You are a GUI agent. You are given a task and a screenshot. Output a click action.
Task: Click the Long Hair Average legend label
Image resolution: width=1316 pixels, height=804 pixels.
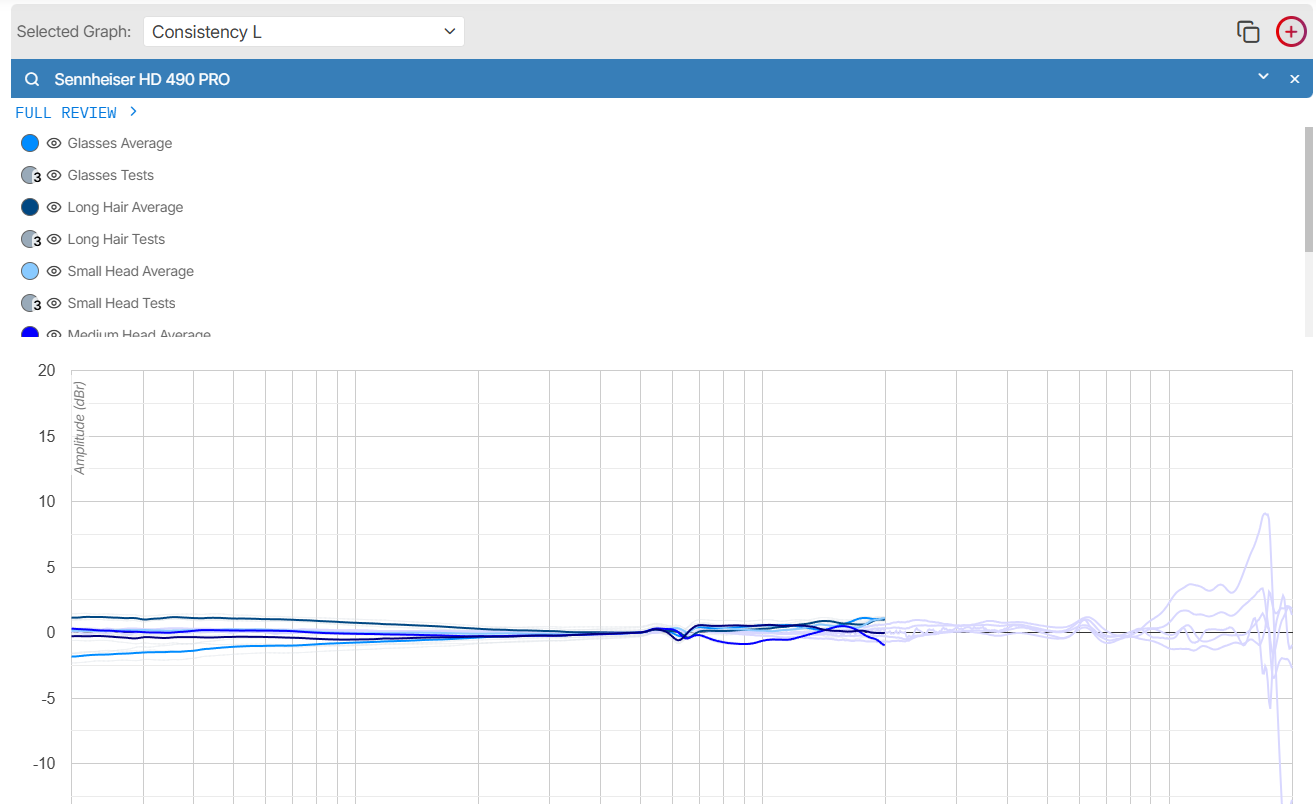coord(126,207)
